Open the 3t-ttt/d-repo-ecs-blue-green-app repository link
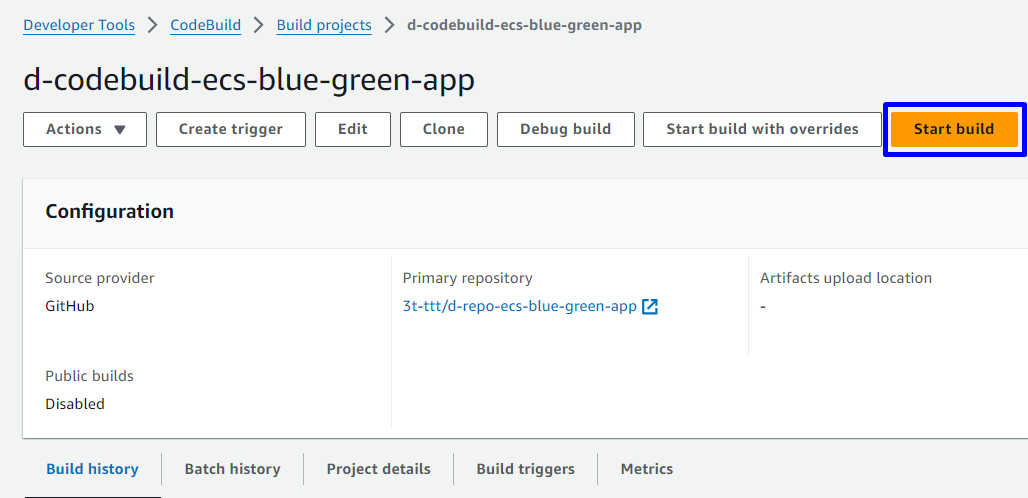1028x498 pixels. point(519,306)
